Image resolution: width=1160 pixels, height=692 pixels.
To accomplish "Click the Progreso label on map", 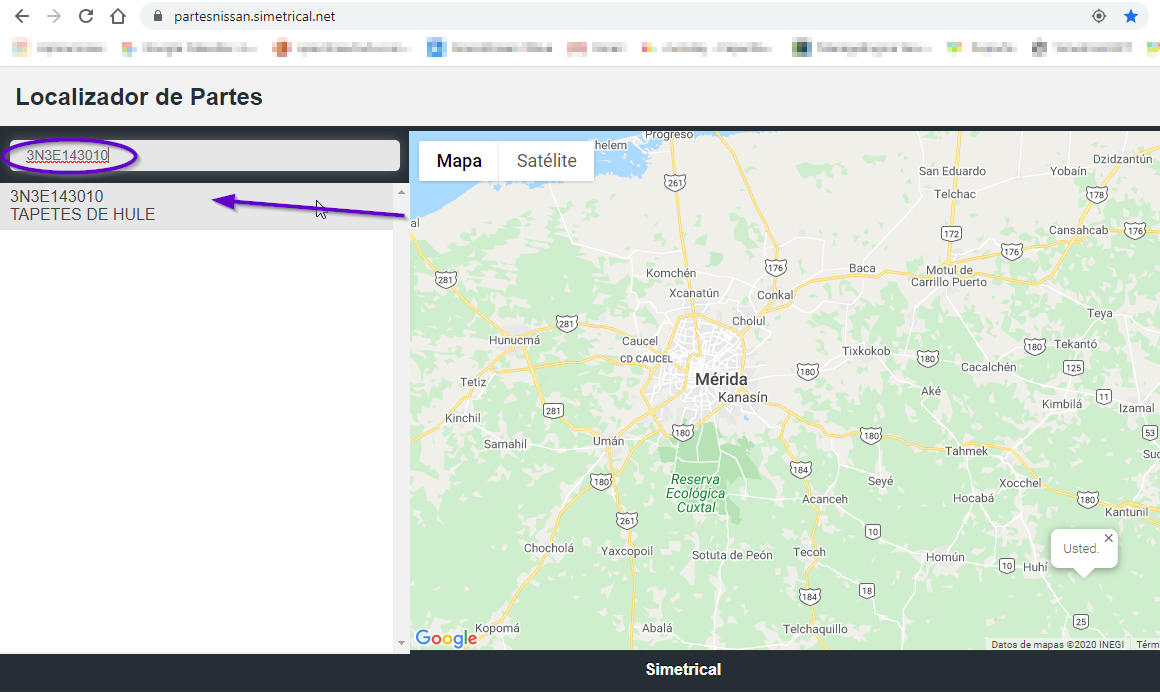I will (x=669, y=135).
